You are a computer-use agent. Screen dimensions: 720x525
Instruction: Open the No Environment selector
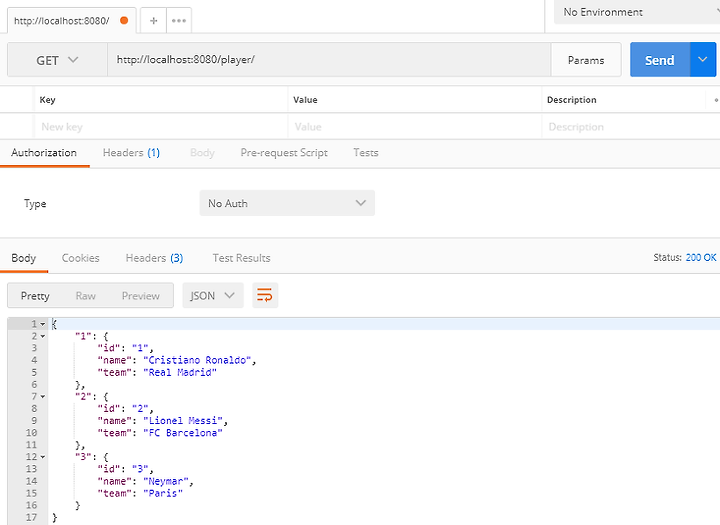(x=637, y=12)
